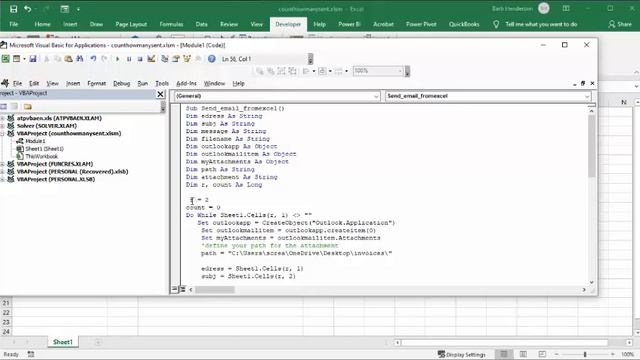
Task: Open VBA Help with blue question icon
Action: pyautogui.click(x=211, y=59)
